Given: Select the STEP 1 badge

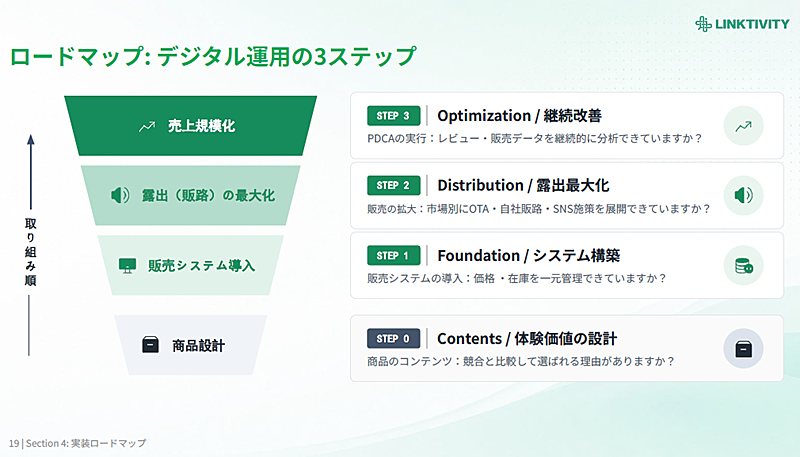Looking at the screenshot, I should tap(393, 256).
